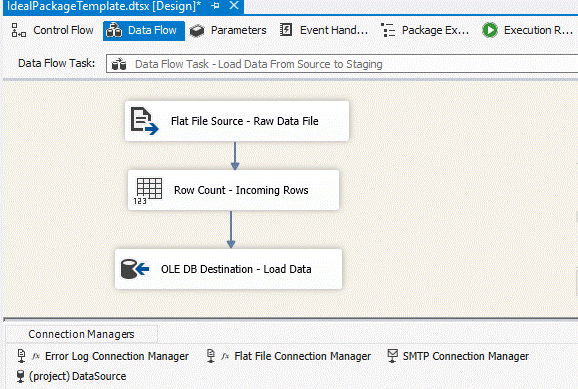578x389 pixels.
Task: Switch to the Control Flow tab
Action: pos(53,30)
